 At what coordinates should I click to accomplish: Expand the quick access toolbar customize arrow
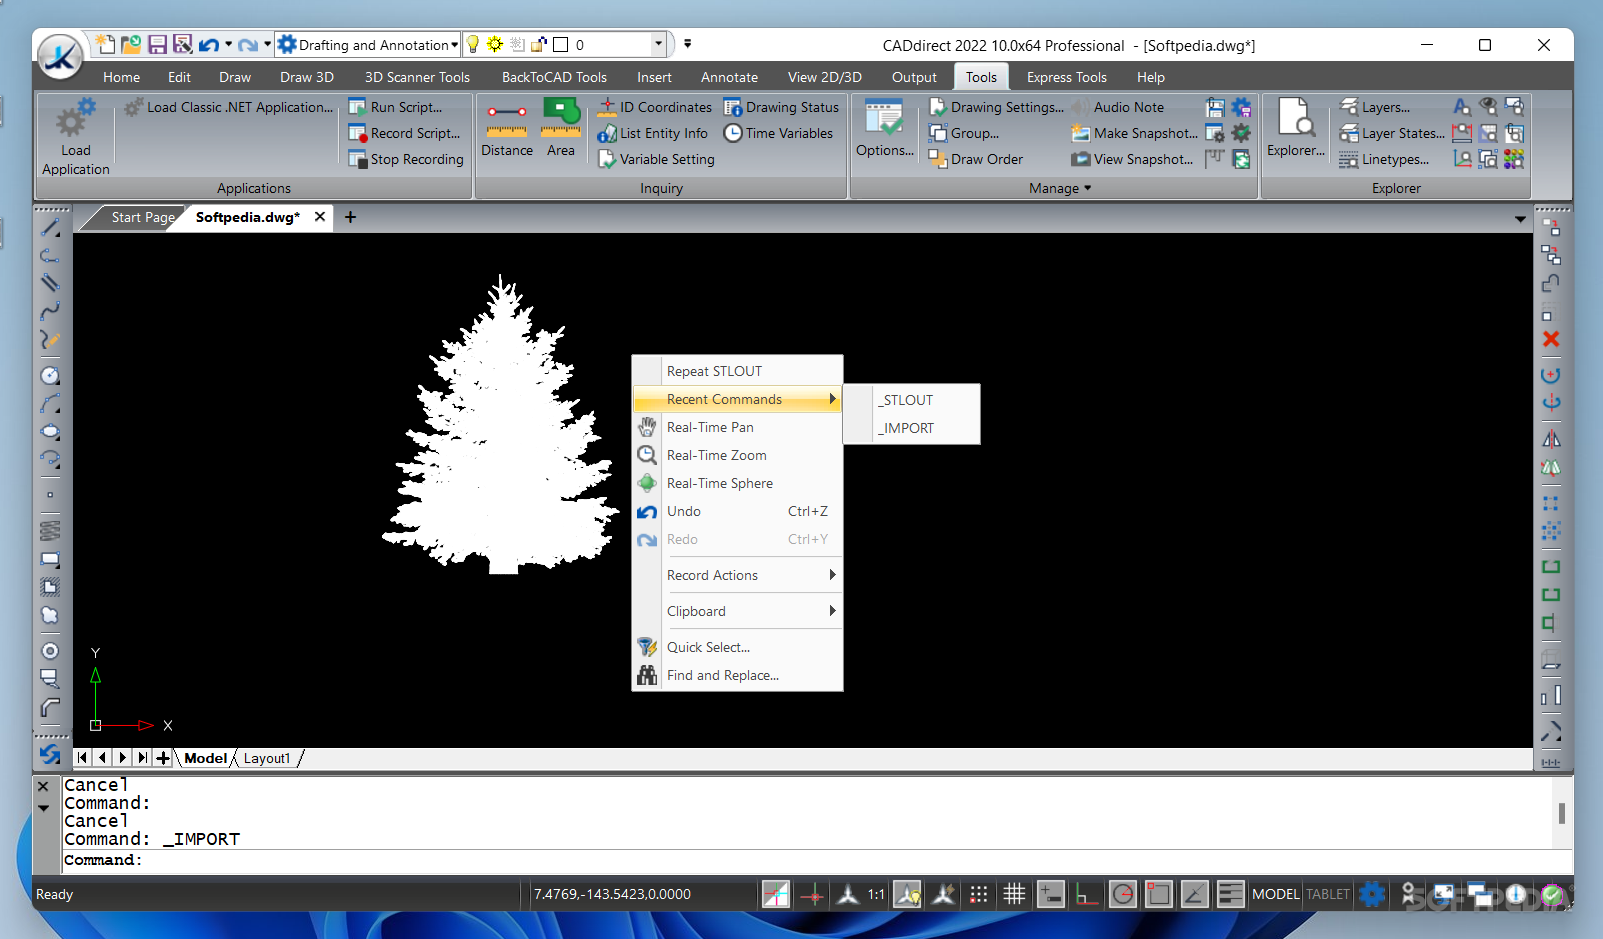pos(687,44)
